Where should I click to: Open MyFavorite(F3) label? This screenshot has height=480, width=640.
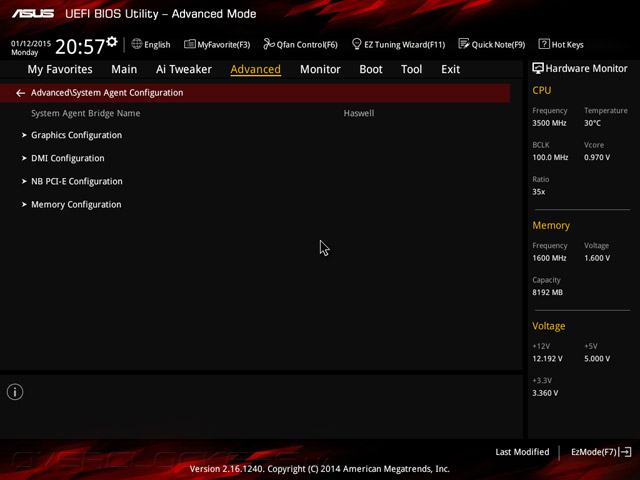[x=224, y=44]
